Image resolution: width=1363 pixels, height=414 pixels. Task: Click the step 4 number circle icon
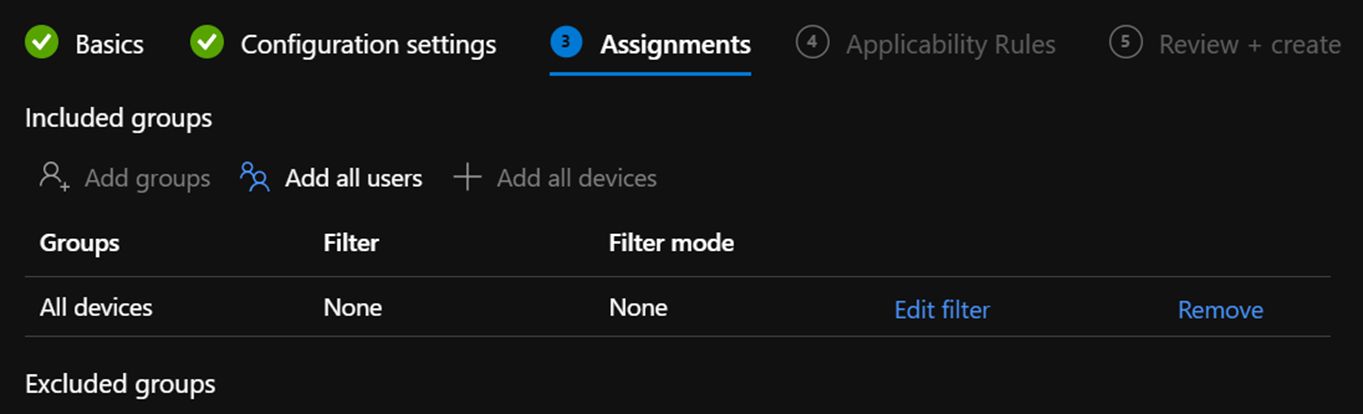pos(812,42)
